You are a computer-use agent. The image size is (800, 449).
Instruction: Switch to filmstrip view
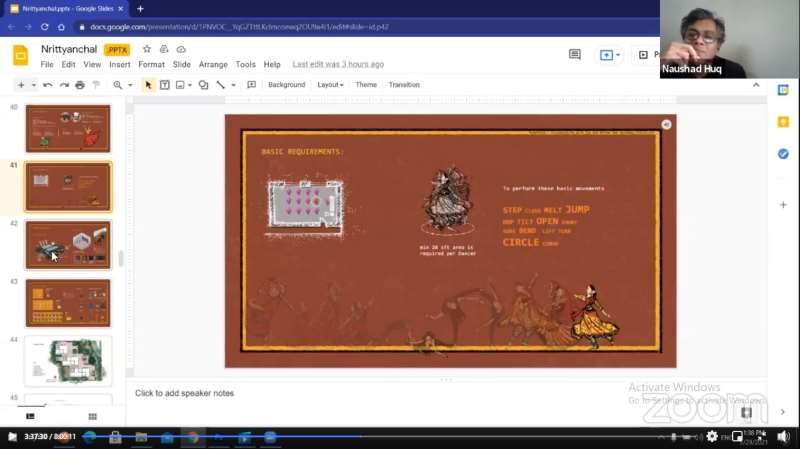coord(30,416)
